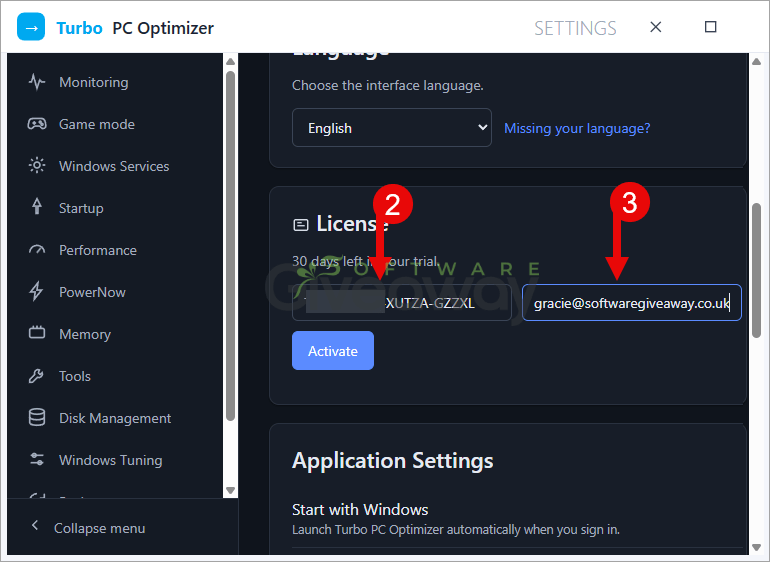
Task: Open Windows Services page
Action: (x=115, y=166)
